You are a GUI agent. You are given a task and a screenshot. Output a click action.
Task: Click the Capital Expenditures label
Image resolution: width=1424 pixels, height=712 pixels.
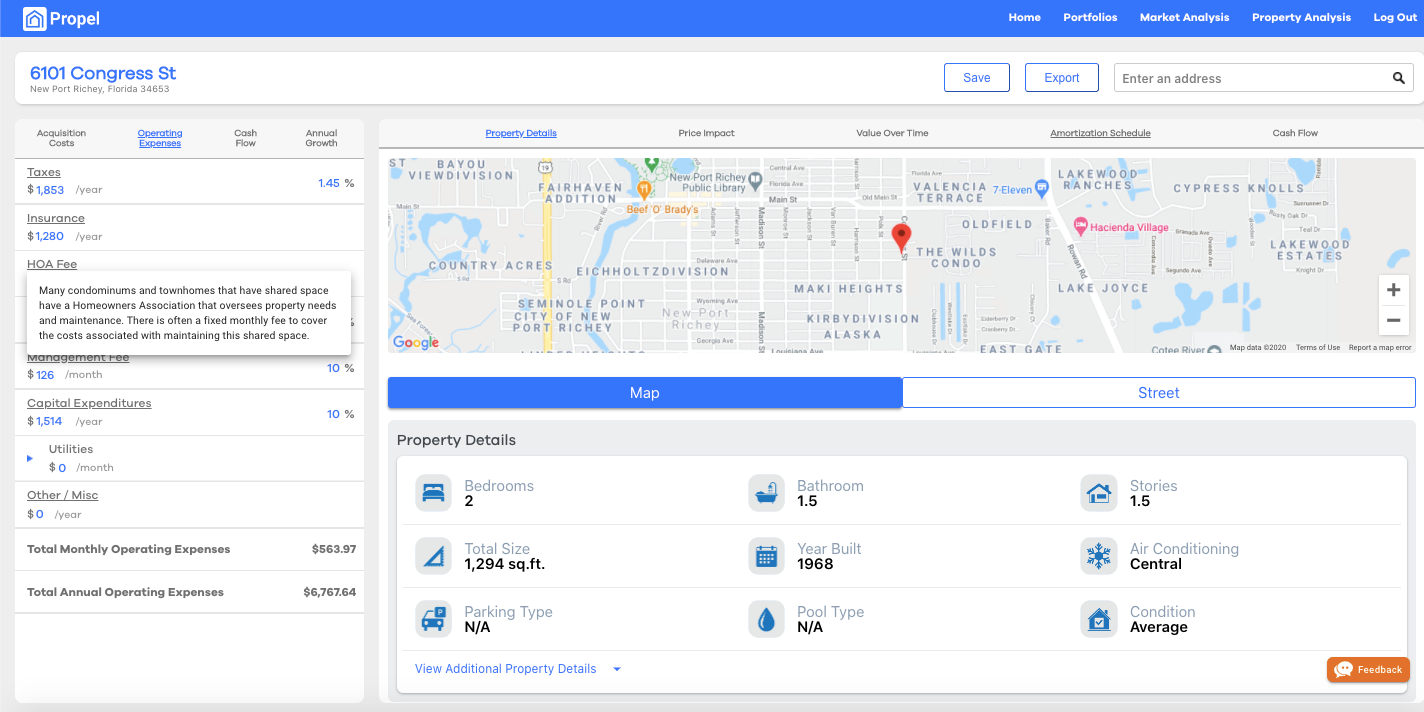[x=89, y=403]
